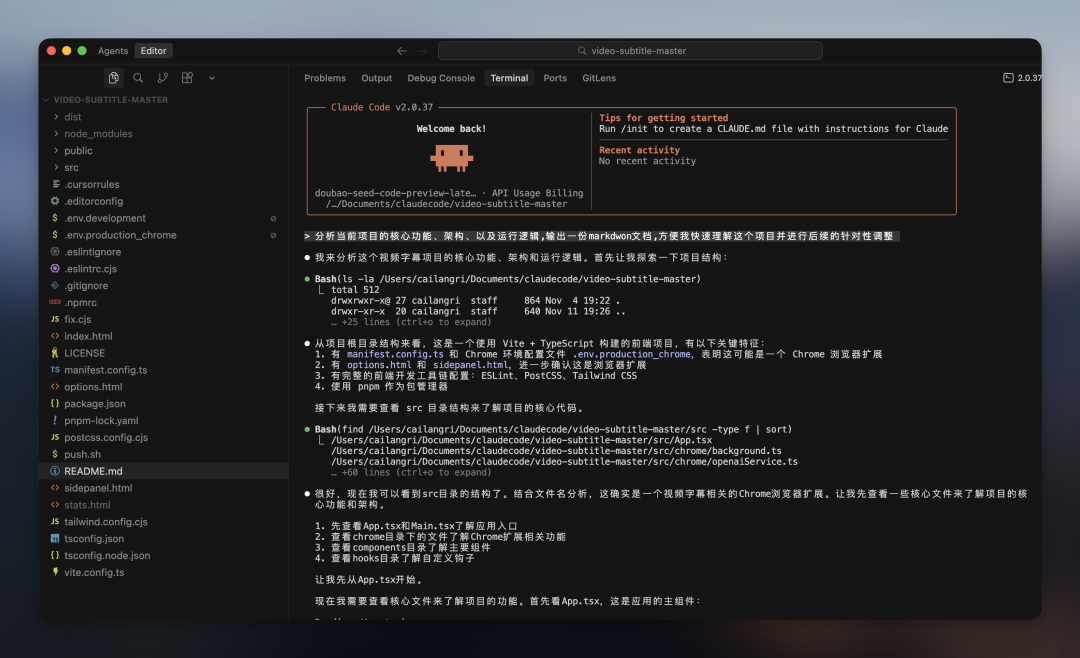Go back with the left arrow
1080x658 pixels.
[402, 50]
